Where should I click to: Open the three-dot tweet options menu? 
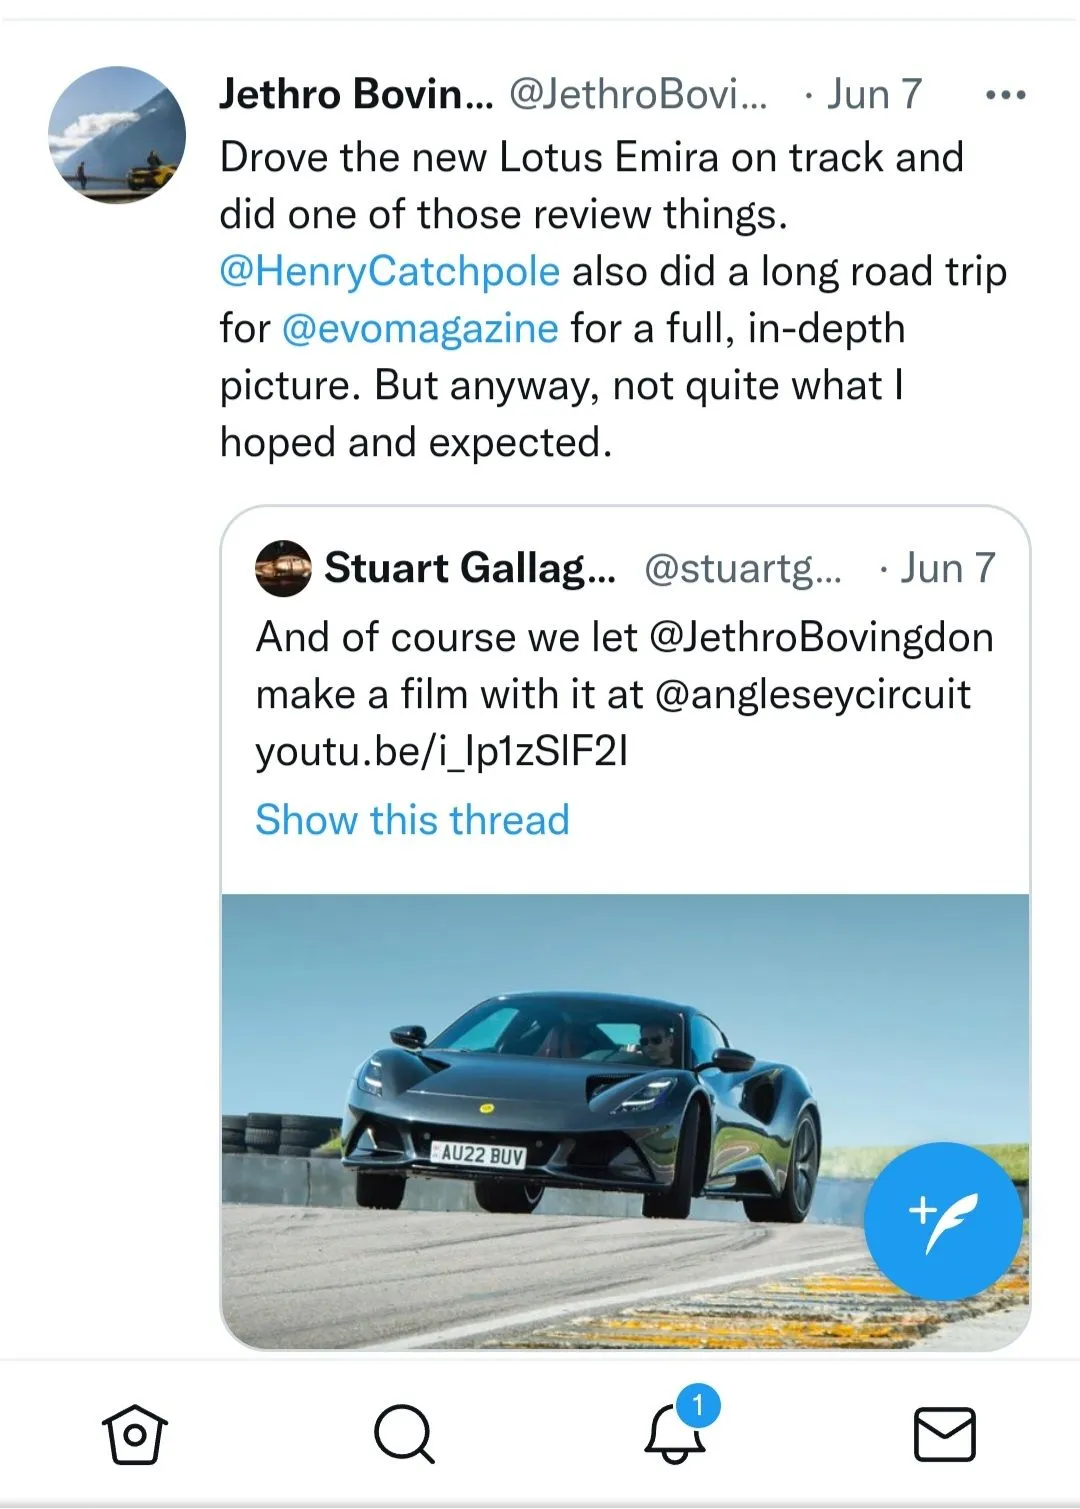[1005, 95]
